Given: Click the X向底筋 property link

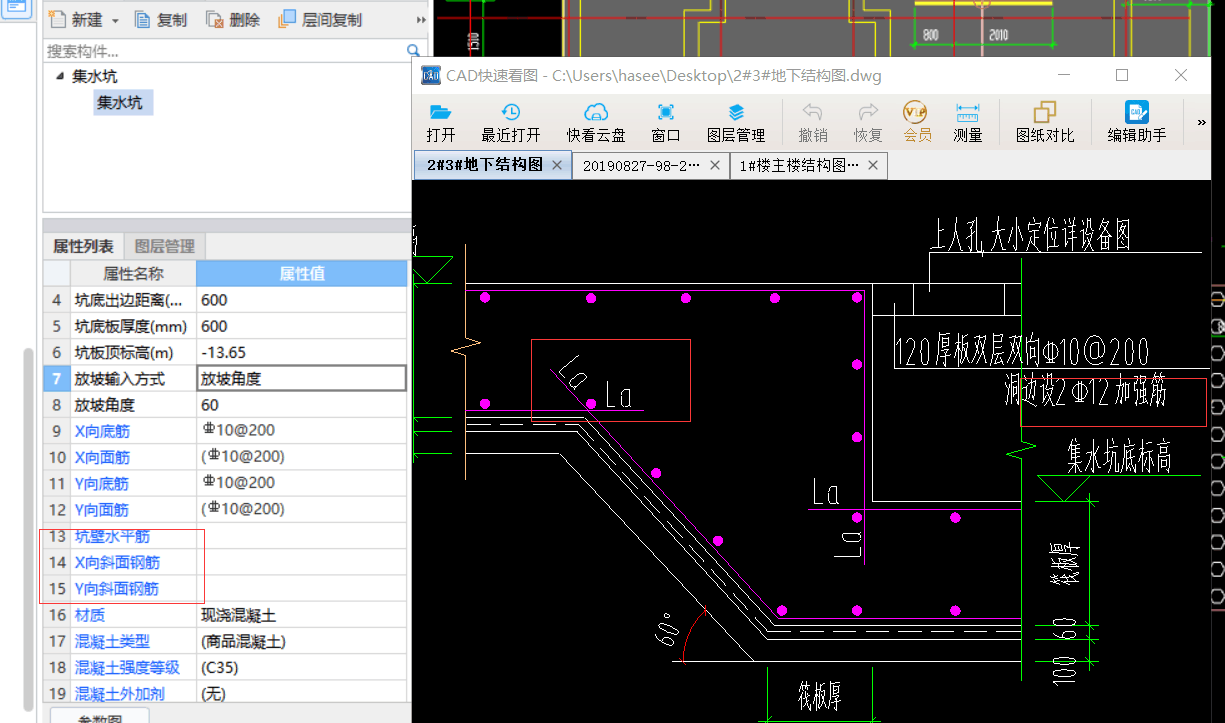Looking at the screenshot, I should pos(102,431).
